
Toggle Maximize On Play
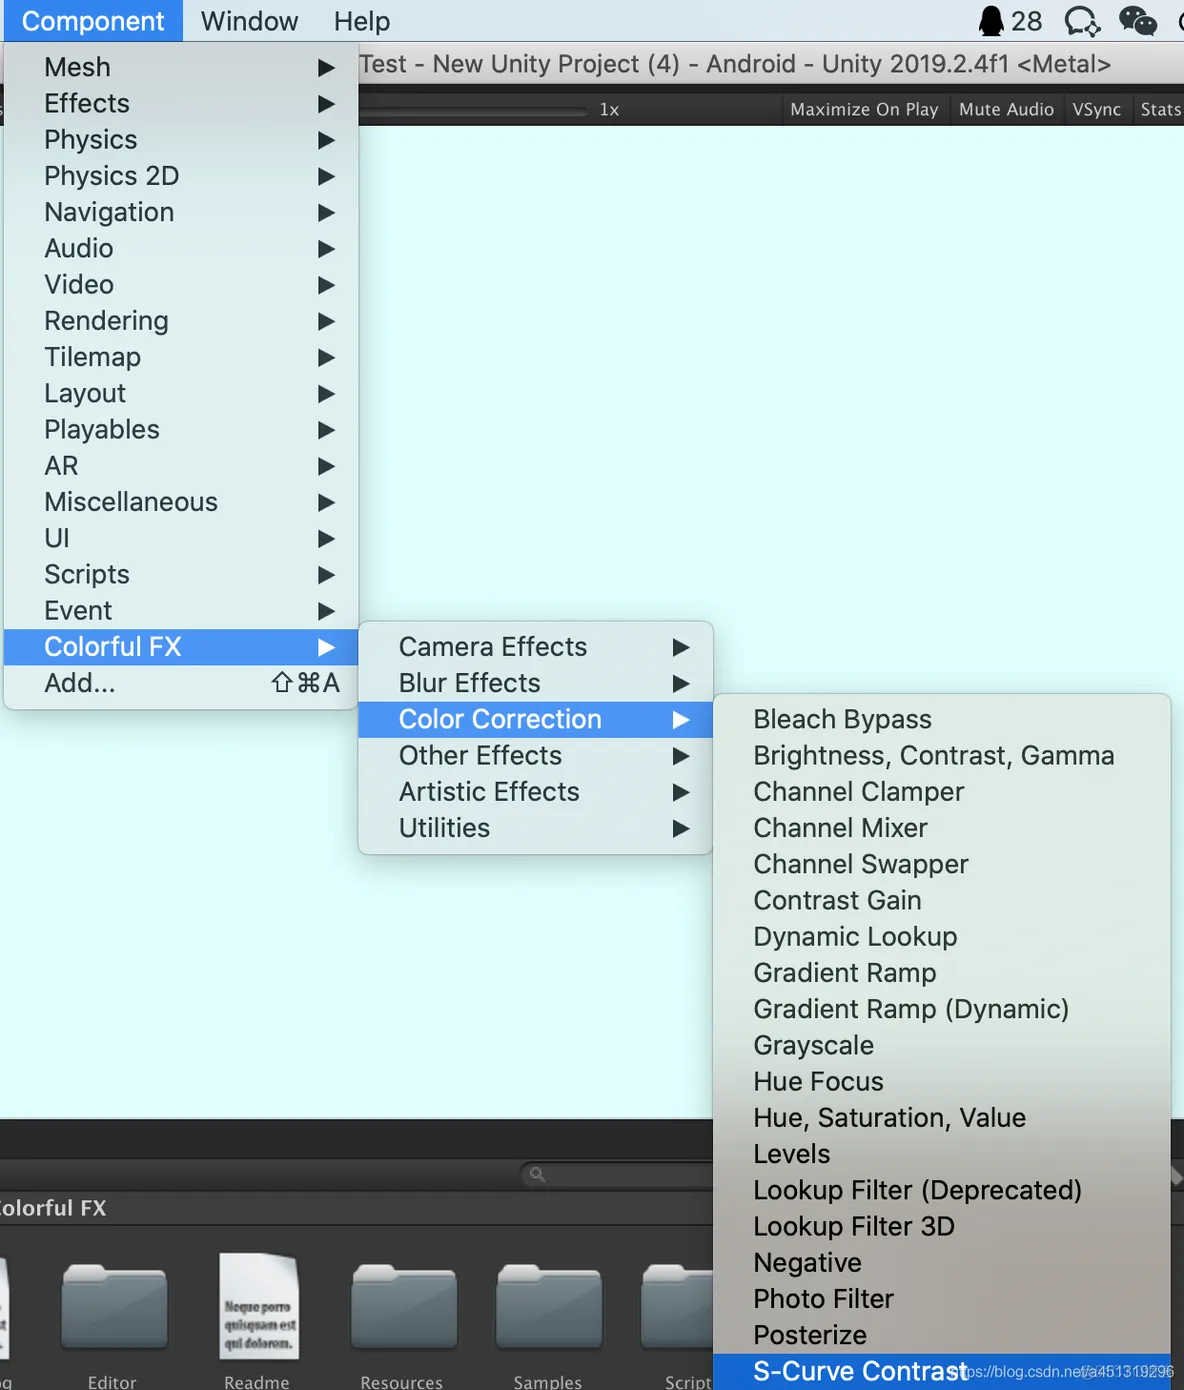click(x=864, y=109)
